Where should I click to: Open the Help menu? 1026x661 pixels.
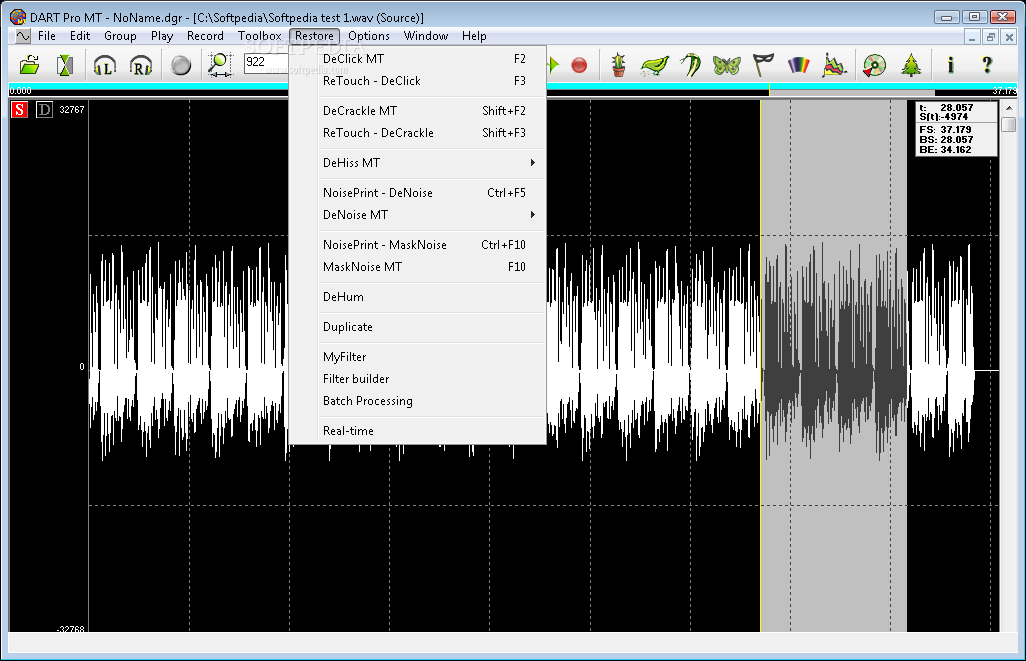click(x=474, y=36)
